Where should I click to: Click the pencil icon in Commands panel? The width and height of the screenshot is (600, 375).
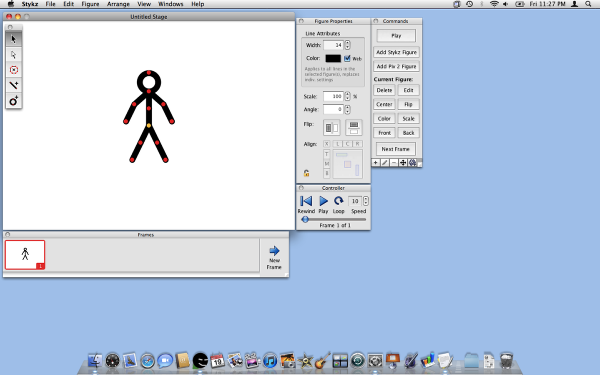coord(385,163)
